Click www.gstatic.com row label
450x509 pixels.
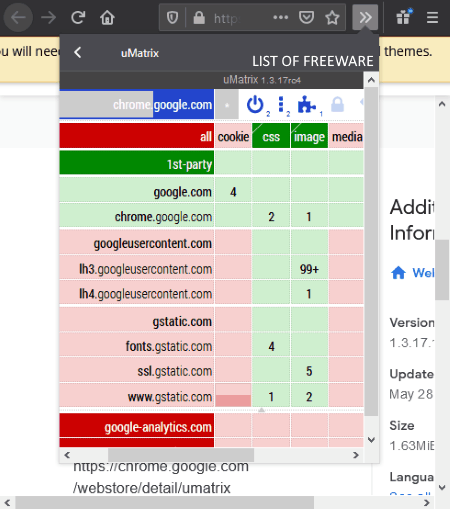pos(137,395)
